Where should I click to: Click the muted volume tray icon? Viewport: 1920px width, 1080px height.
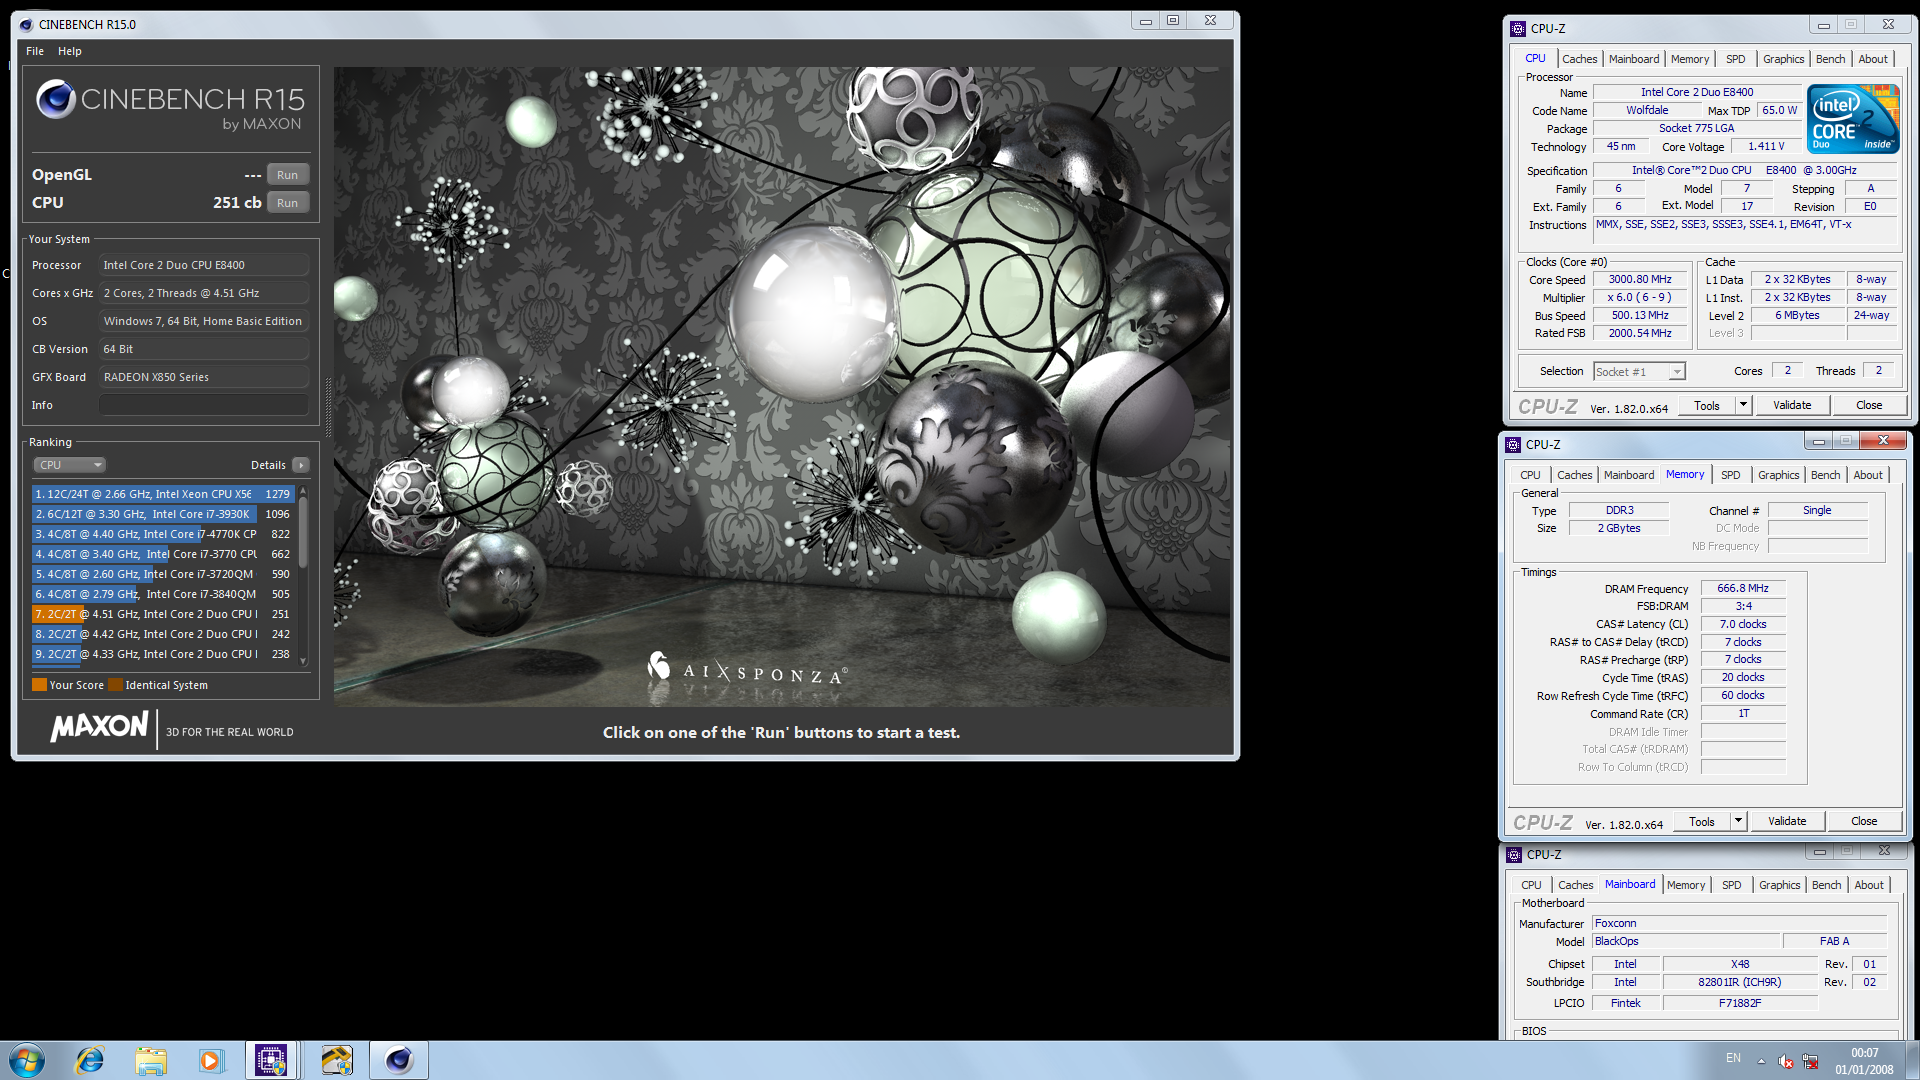click(x=1786, y=1061)
